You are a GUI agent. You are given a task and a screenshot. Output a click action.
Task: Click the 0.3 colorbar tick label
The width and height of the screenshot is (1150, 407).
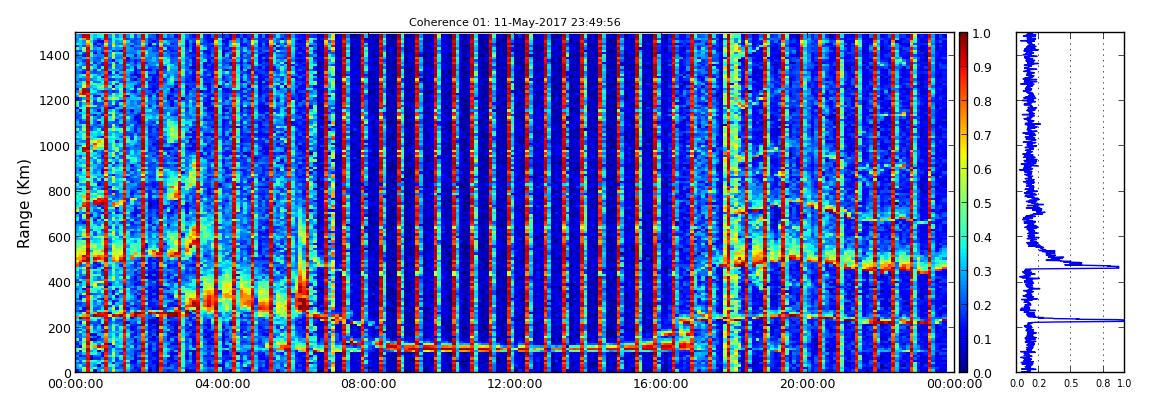[x=982, y=271]
